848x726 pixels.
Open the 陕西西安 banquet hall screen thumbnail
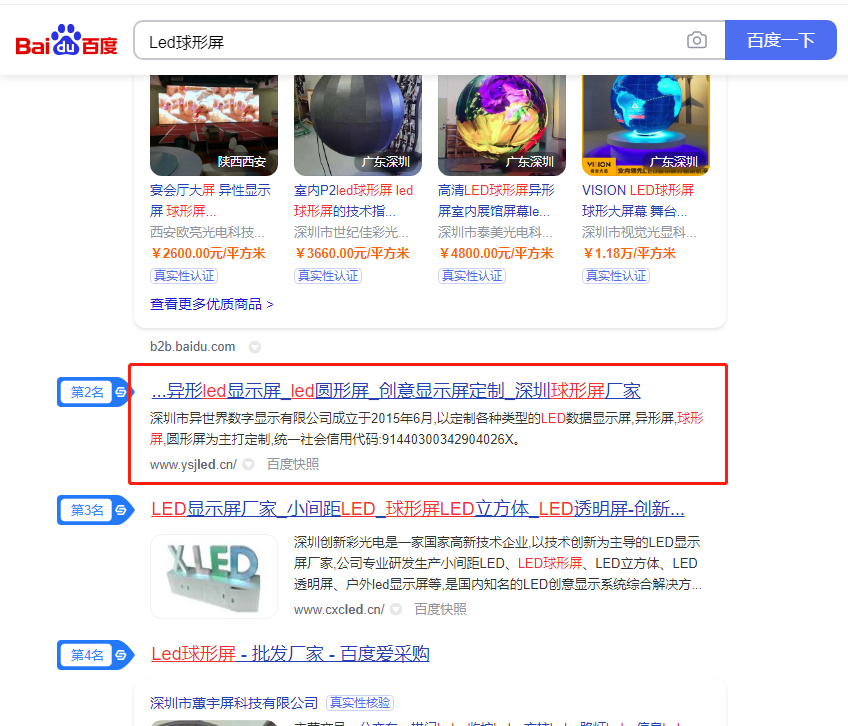(214, 125)
